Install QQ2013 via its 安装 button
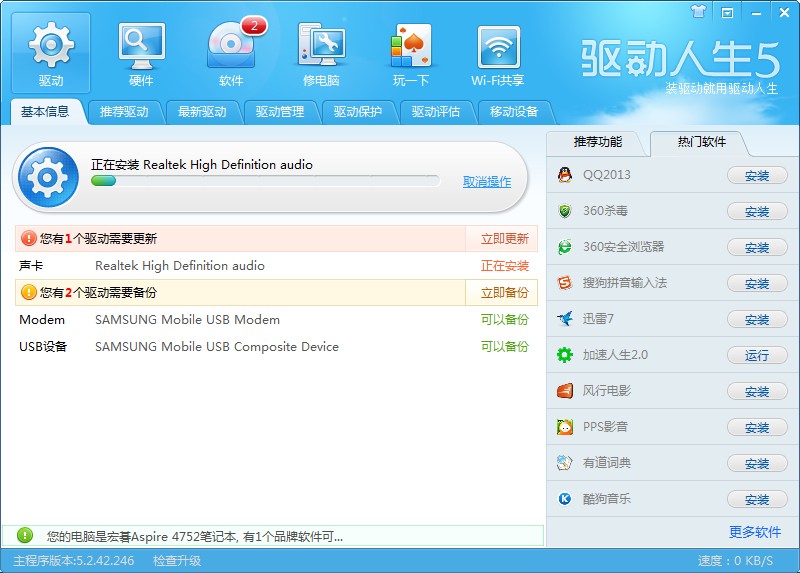The width and height of the screenshot is (800, 573). [x=757, y=176]
